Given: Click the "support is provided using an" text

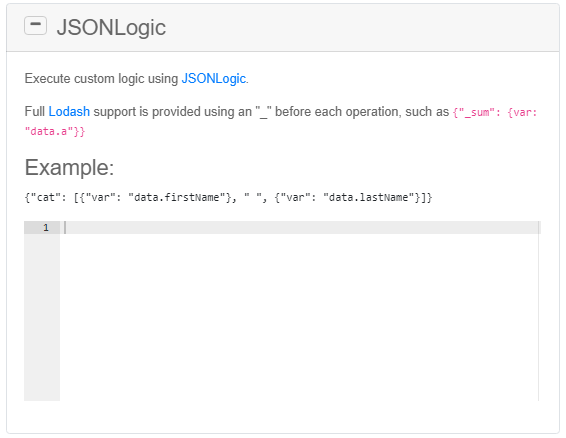Looking at the screenshot, I should click(173, 112).
